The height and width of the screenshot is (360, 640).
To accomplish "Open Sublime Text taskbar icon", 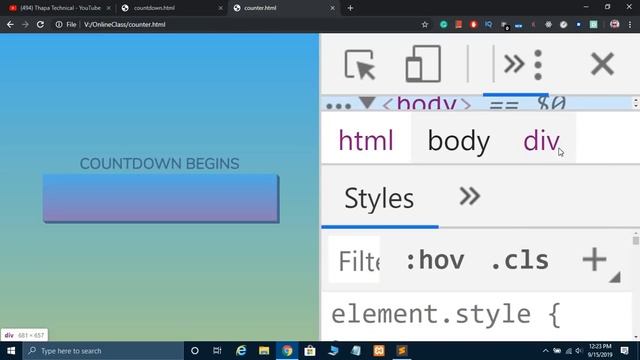I will (402, 351).
